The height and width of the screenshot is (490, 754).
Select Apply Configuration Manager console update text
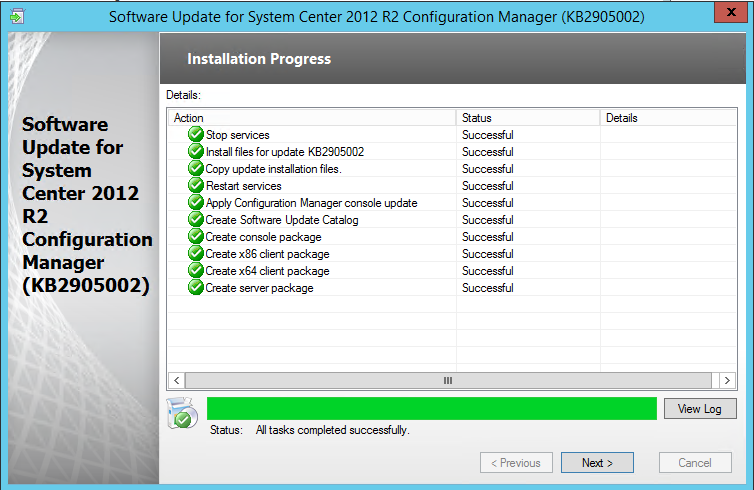(x=311, y=203)
